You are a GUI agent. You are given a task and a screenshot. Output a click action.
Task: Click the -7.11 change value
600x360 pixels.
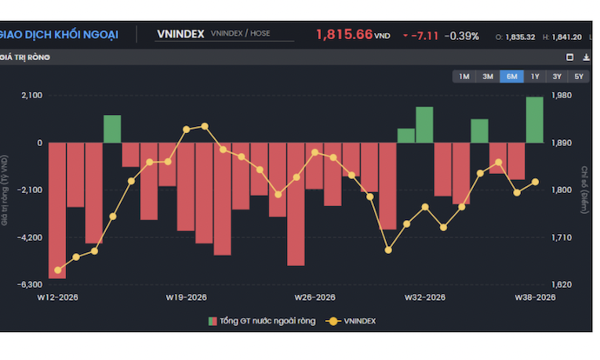(x=425, y=36)
